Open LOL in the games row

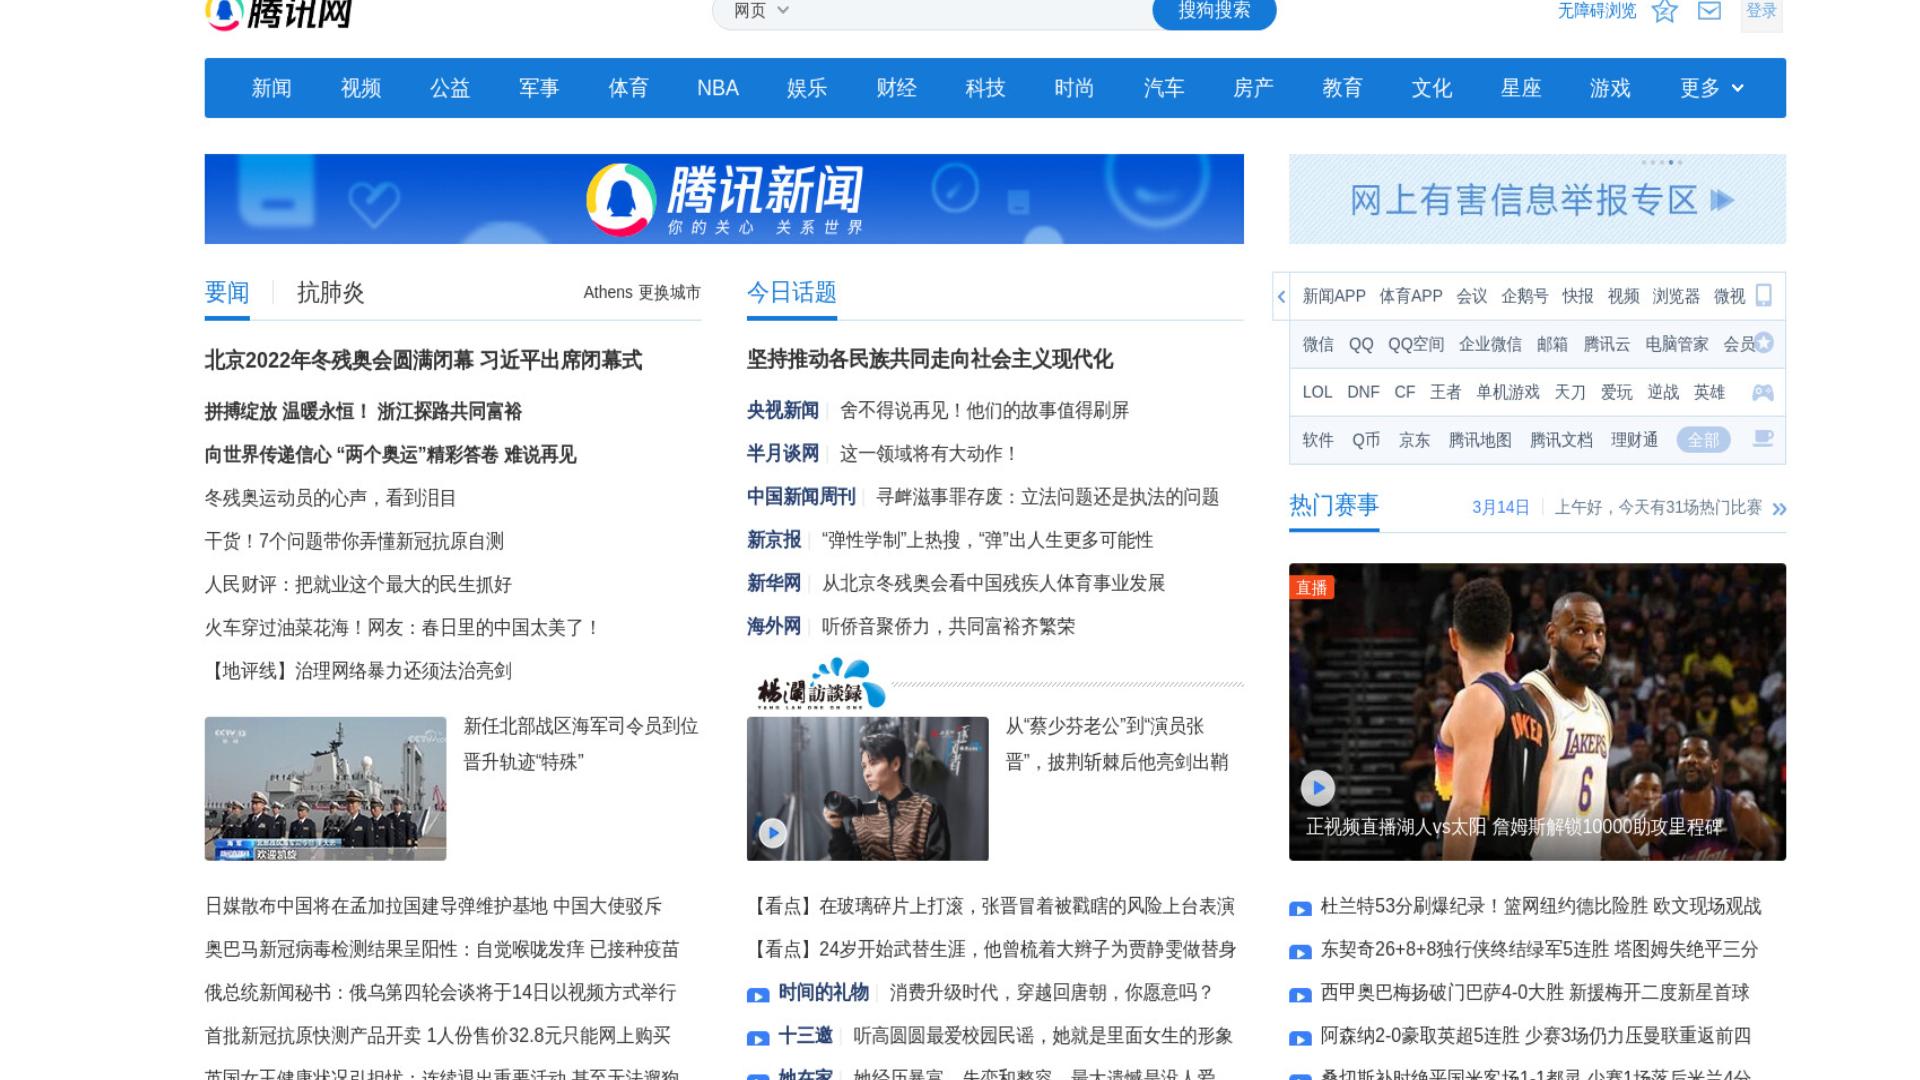point(1317,392)
